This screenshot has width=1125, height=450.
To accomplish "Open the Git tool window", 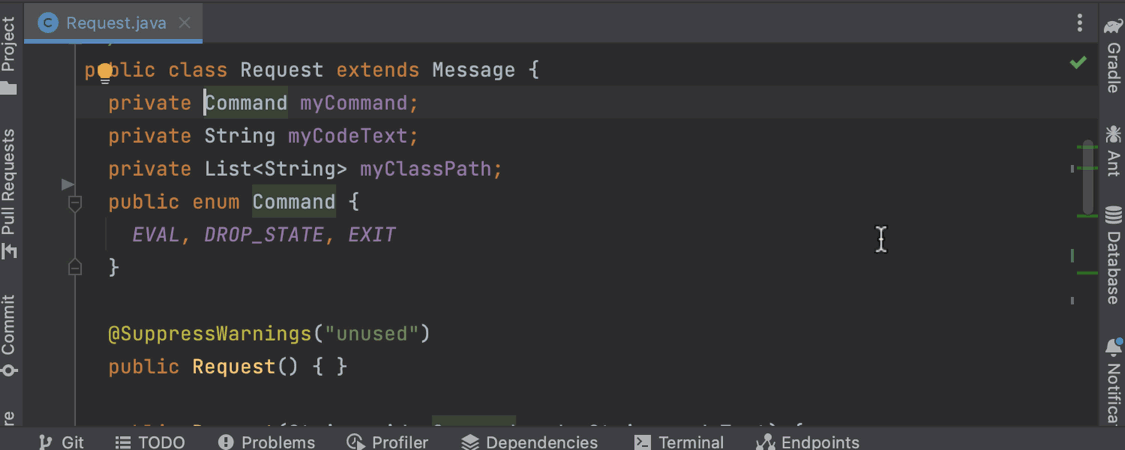I will click(x=61, y=441).
